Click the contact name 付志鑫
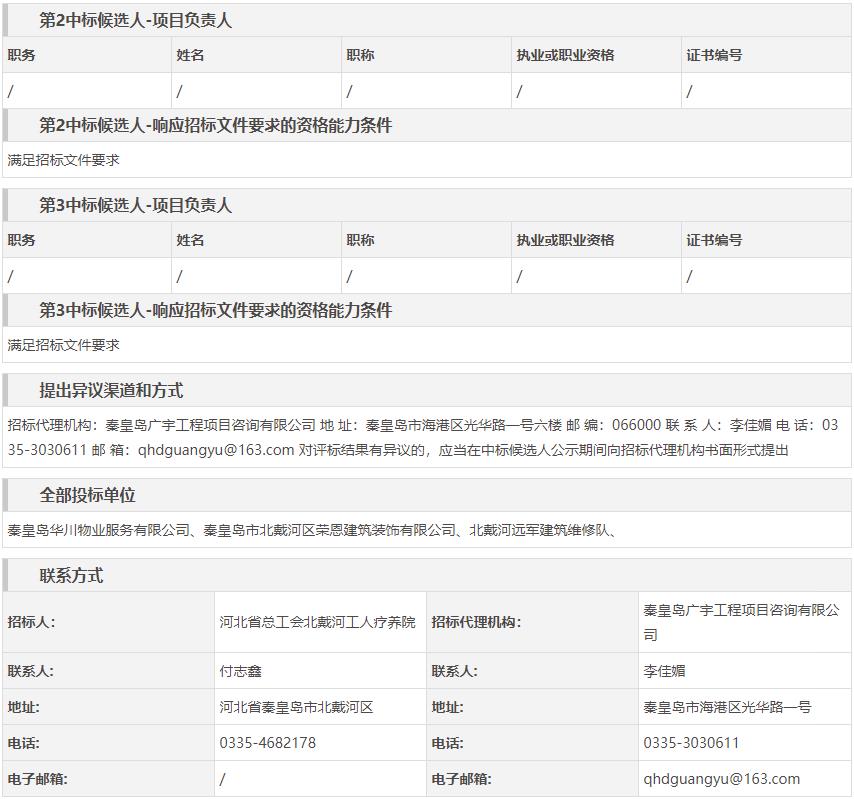This screenshot has width=854, height=799. (x=241, y=671)
